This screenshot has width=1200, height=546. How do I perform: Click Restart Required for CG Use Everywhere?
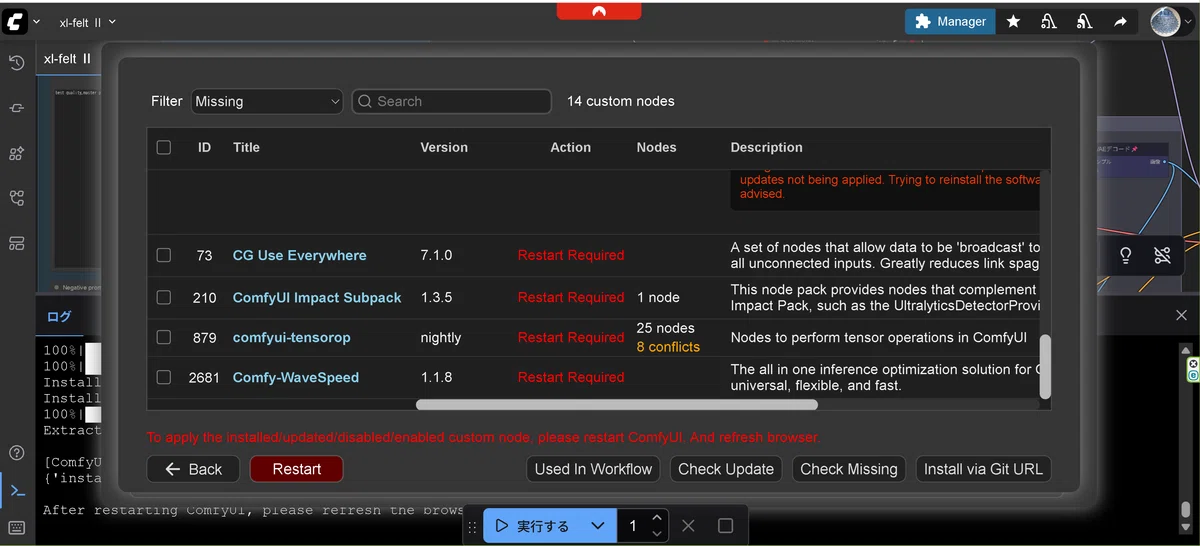tap(571, 255)
